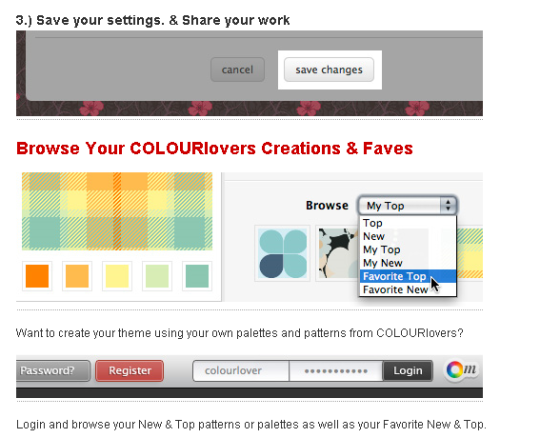Click the masked password field
The height and width of the screenshot is (438, 560).
pyautogui.click(x=336, y=370)
